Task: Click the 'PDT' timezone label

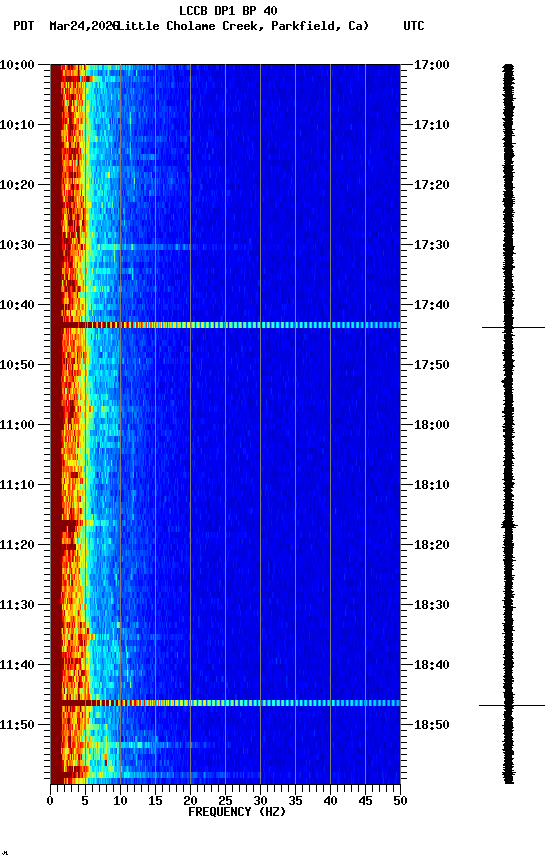Action: click(x=24, y=26)
